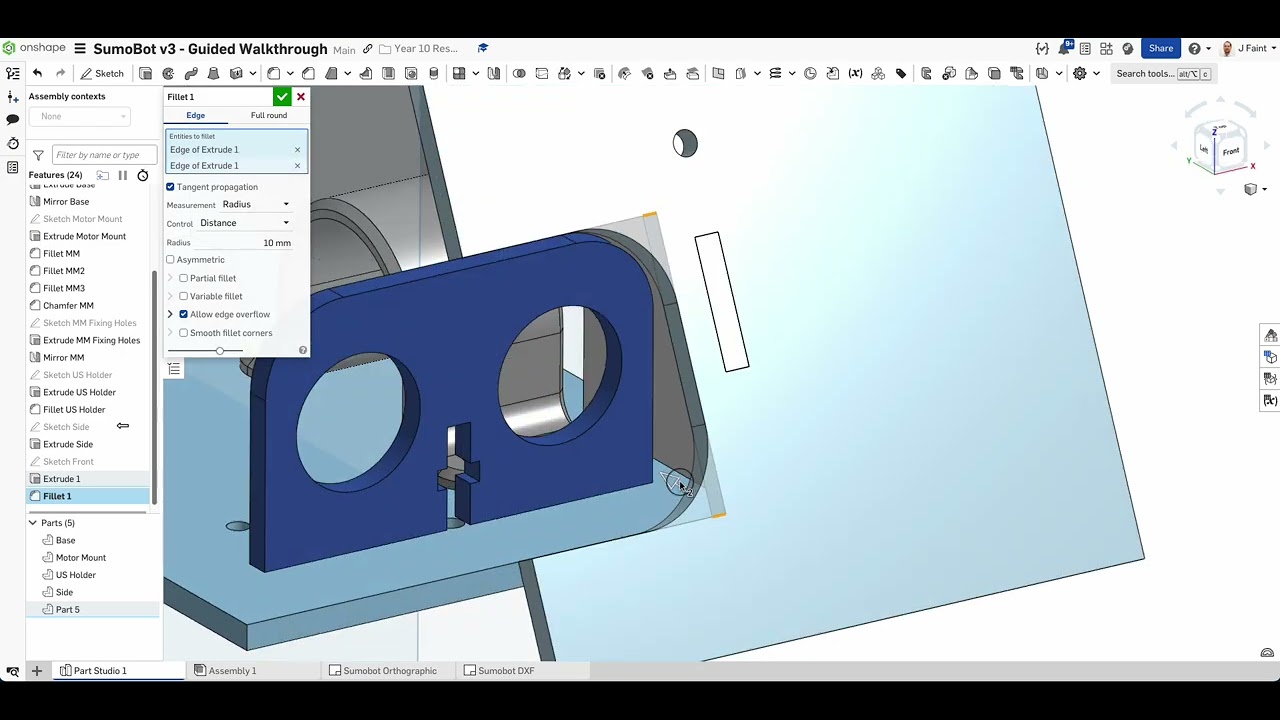Click the Sketch tool button
Viewport: 1280px width, 720px height.
(102, 73)
